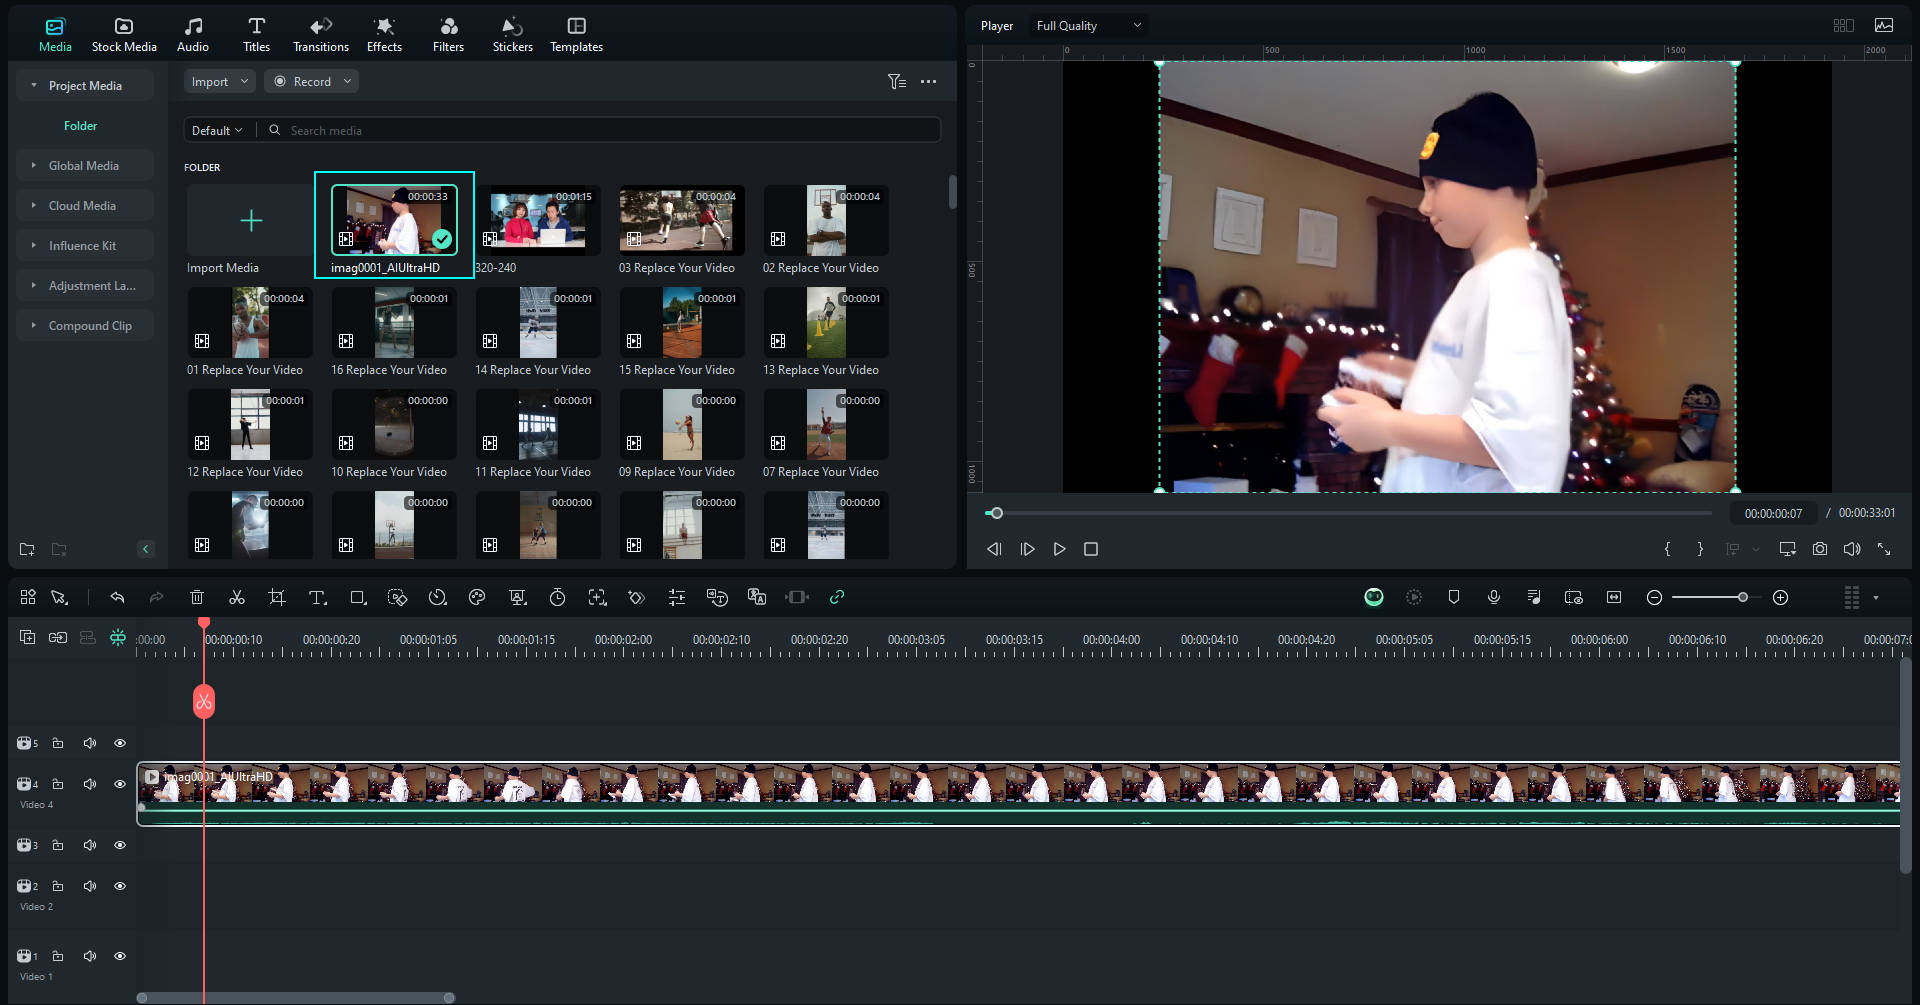Open the text tool in the timeline toolbar
The width and height of the screenshot is (1920, 1005).
point(318,597)
